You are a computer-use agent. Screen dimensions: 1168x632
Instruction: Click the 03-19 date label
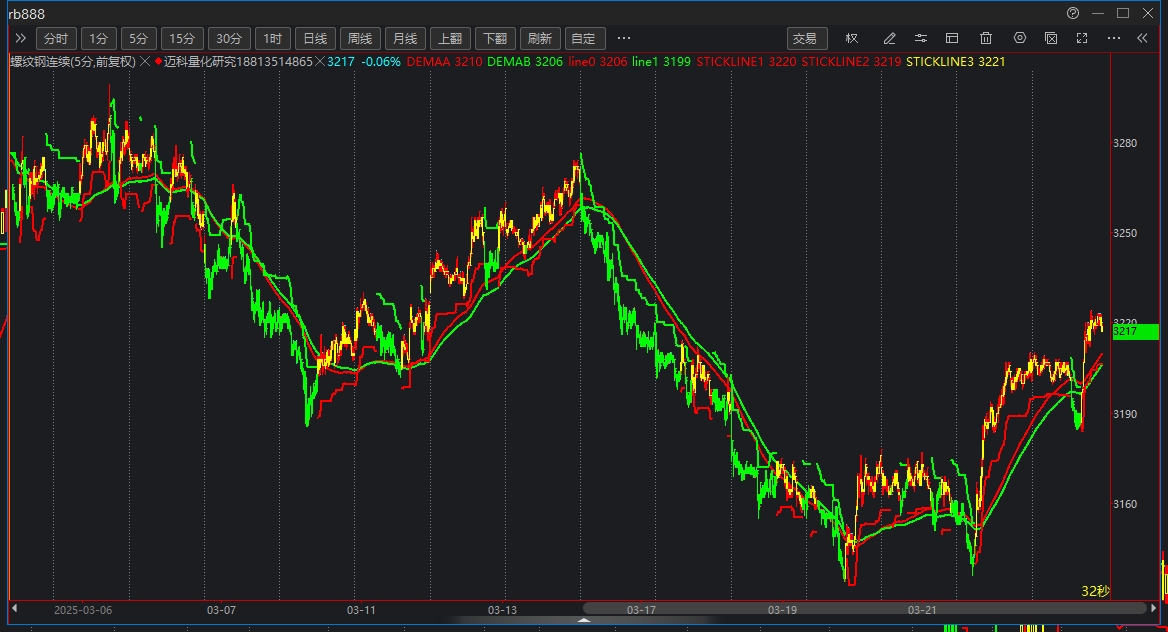[x=782, y=610]
